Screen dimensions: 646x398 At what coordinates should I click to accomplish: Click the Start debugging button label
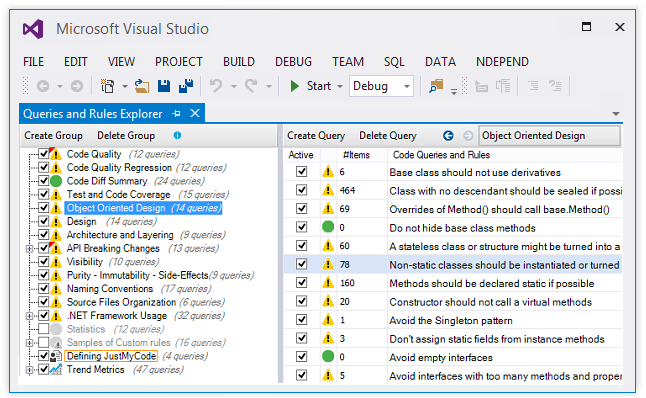pos(318,86)
